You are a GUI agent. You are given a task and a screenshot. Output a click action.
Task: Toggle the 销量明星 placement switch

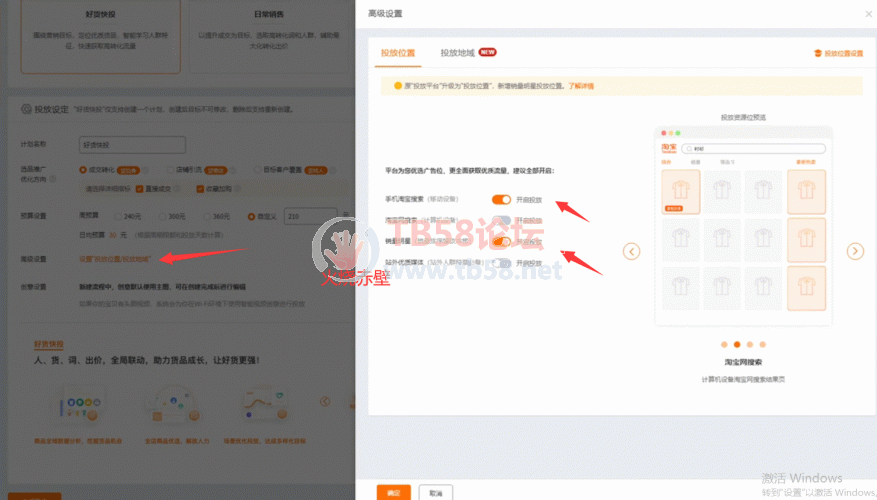point(503,242)
